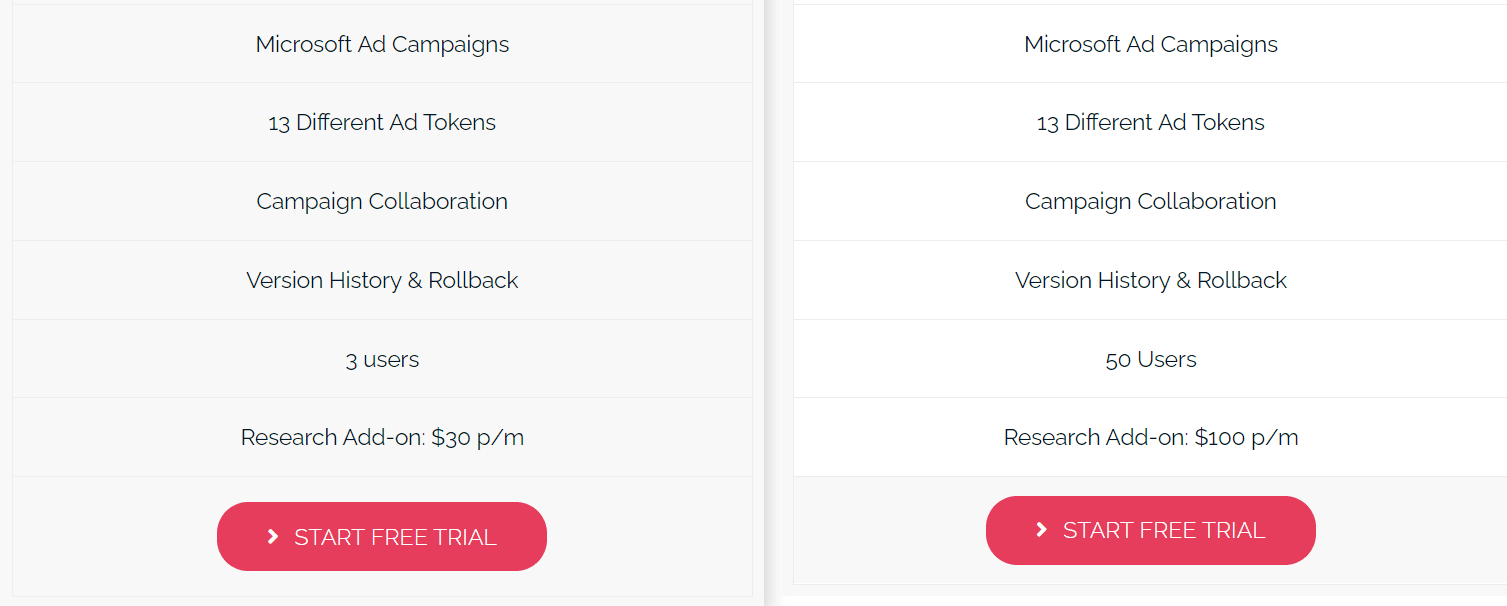Select the 3 users feature entry
Viewport: 1507px width, 606px height.
382,359
